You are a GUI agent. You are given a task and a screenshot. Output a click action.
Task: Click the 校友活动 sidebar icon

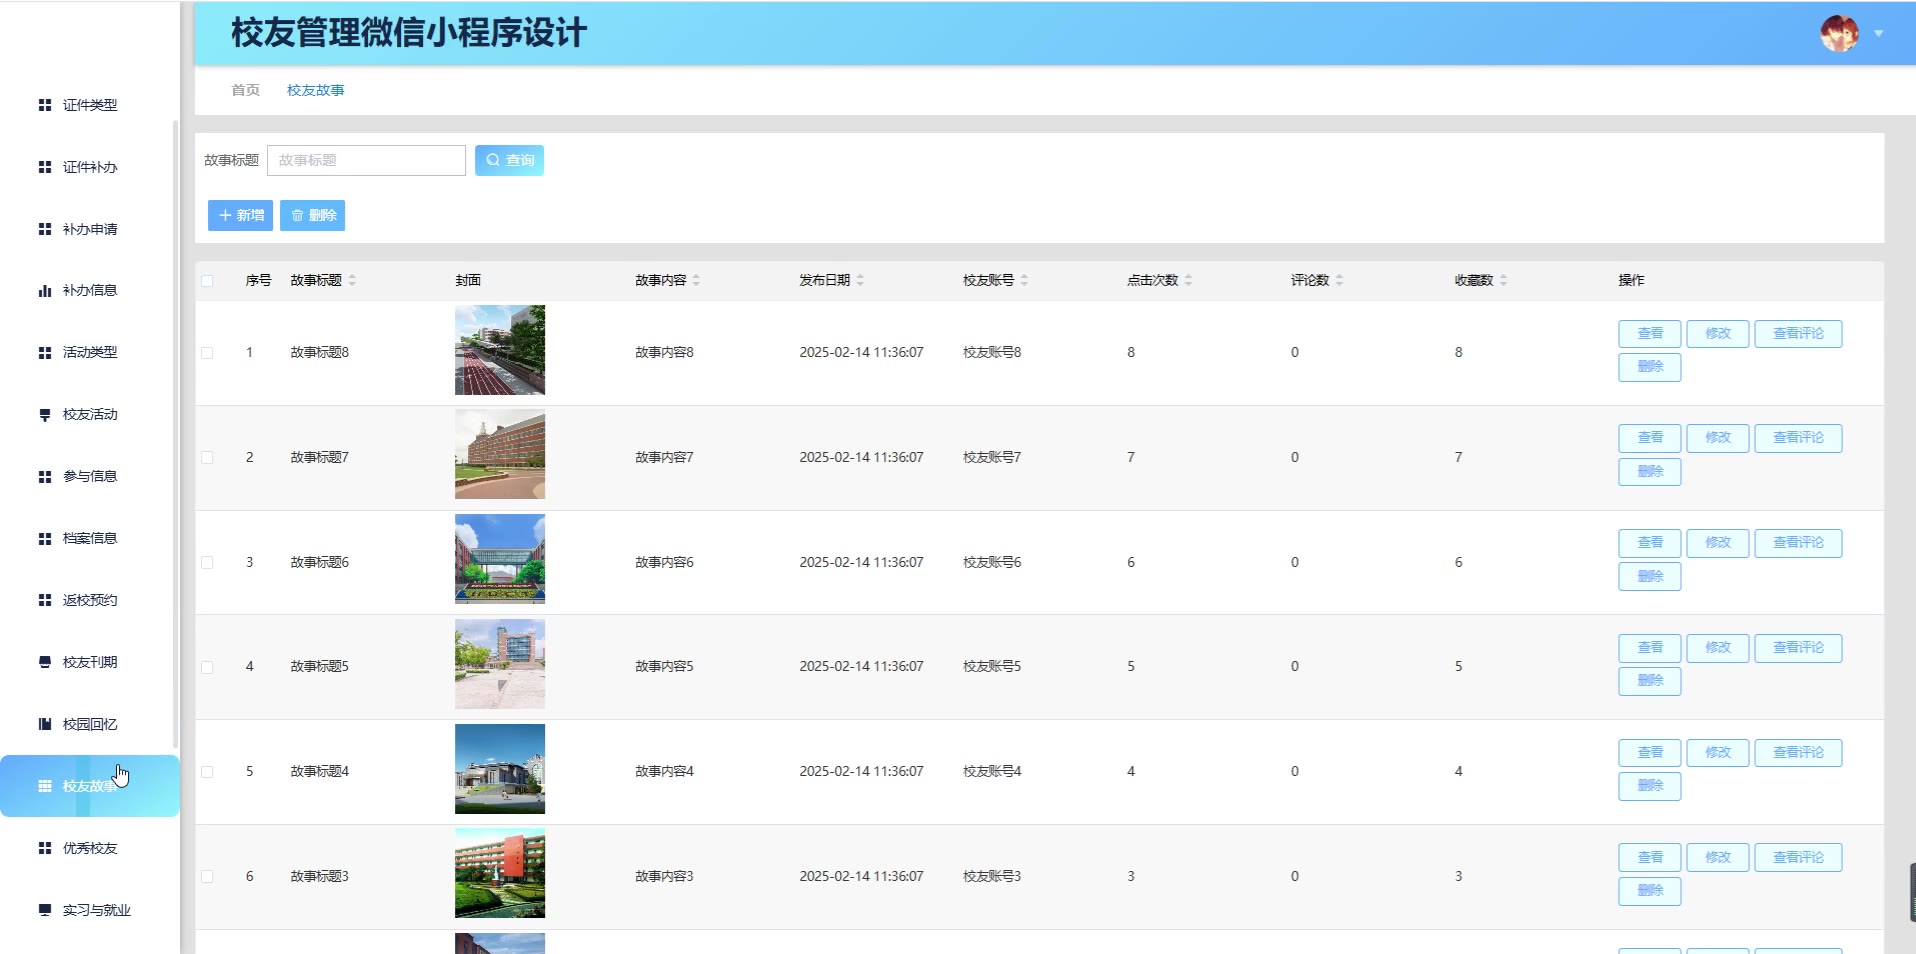[x=45, y=415]
